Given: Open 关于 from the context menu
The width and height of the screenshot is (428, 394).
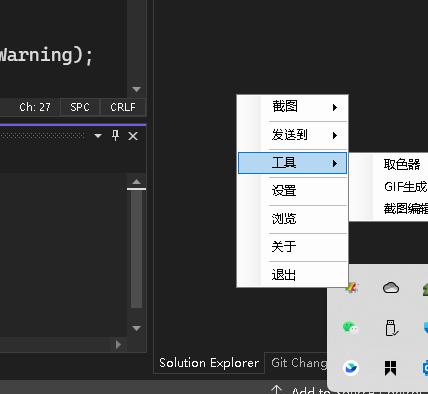Looking at the screenshot, I should (292, 247).
